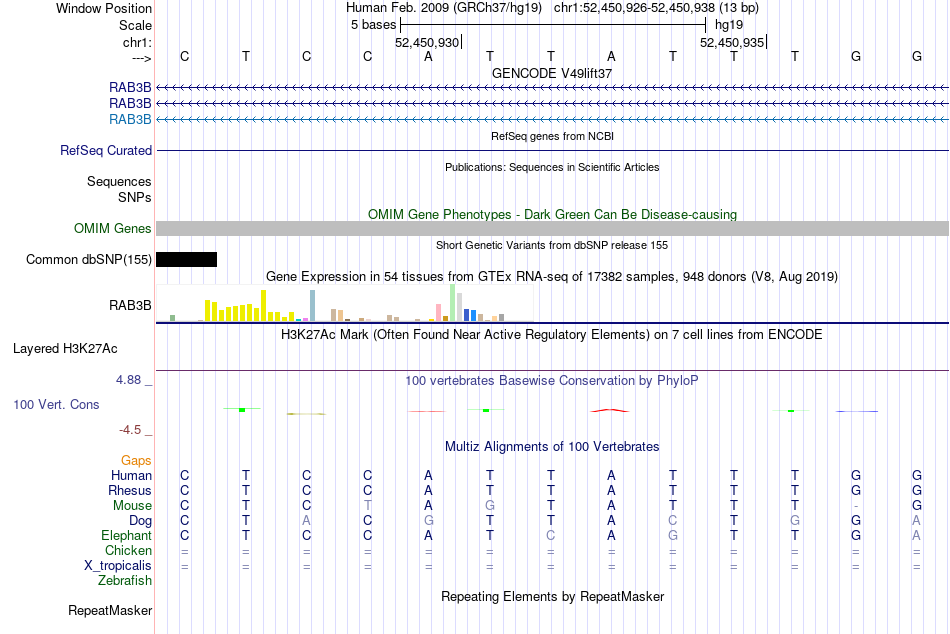Click the 4.88 PhyloP upper scale value
Viewport: 950px width, 634px height.
click(x=128, y=380)
